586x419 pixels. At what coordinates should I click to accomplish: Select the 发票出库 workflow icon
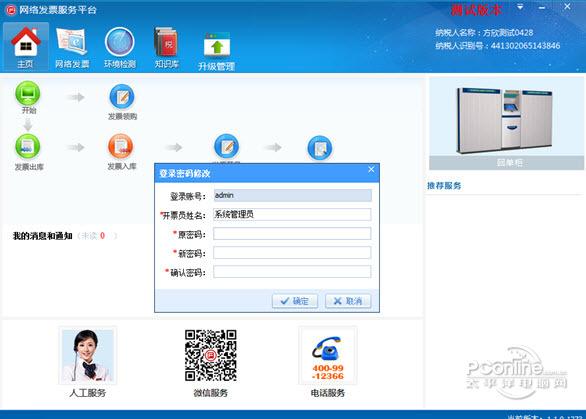click(28, 147)
